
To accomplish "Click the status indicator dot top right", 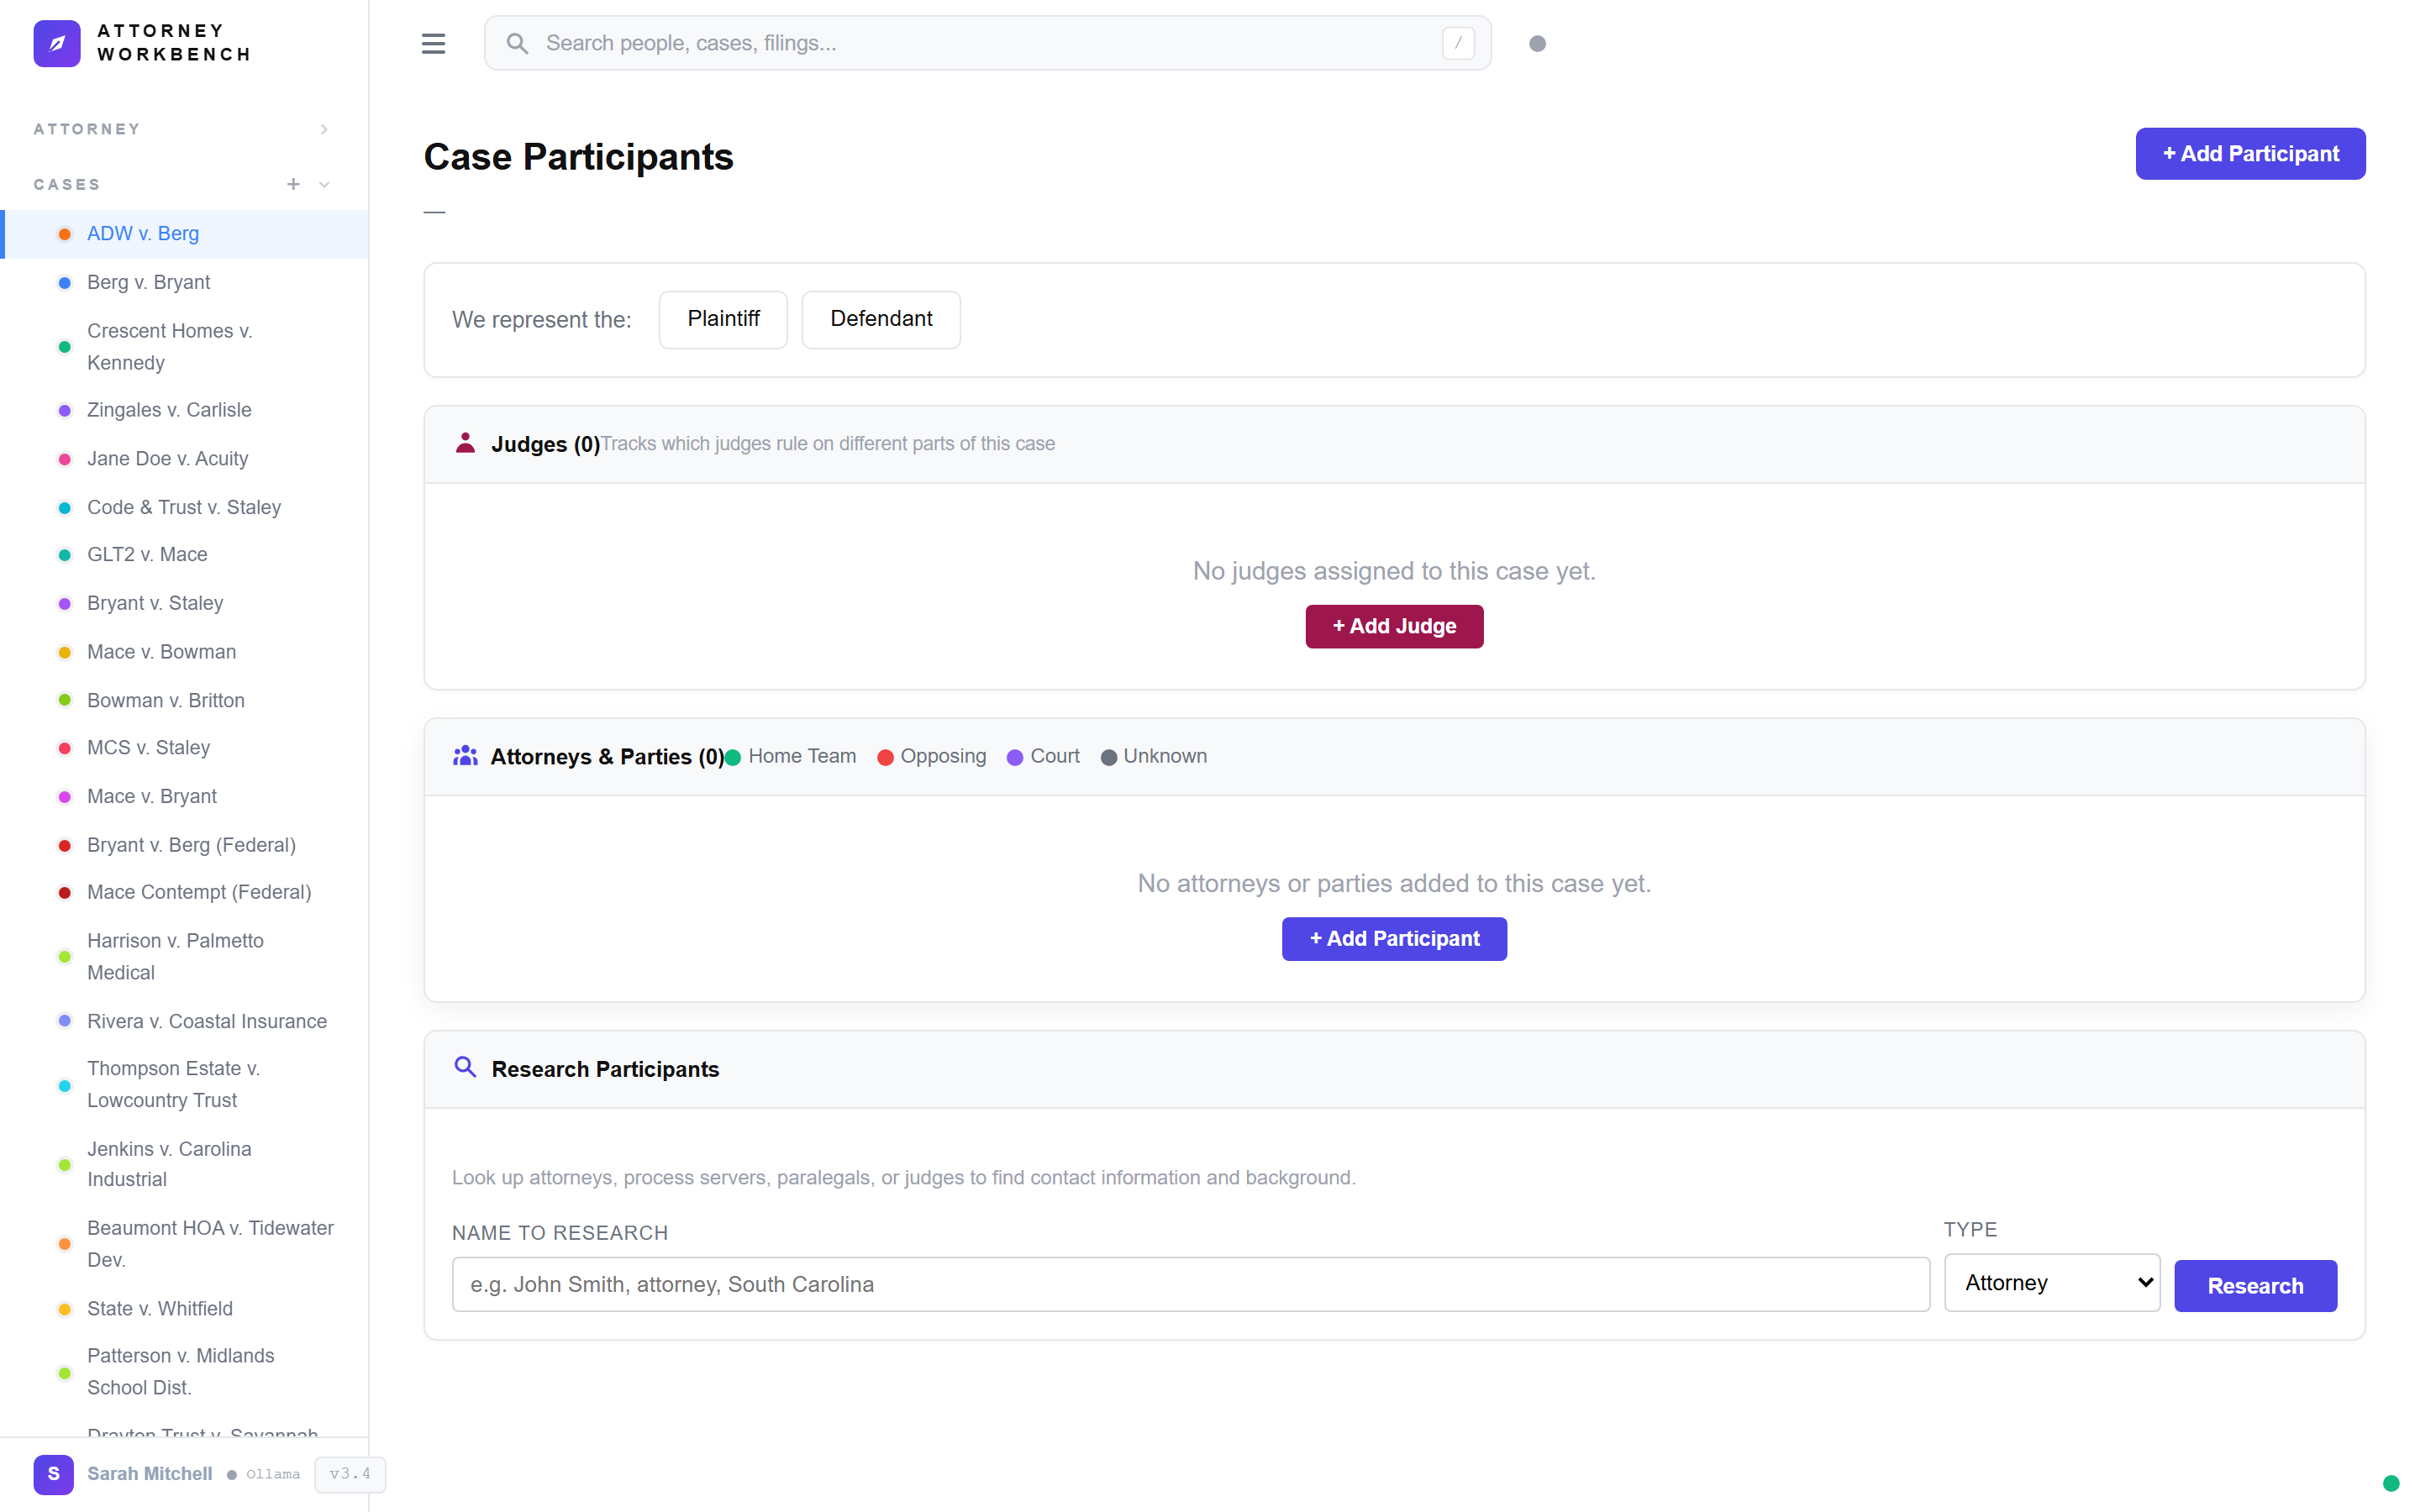I will coord(1538,43).
